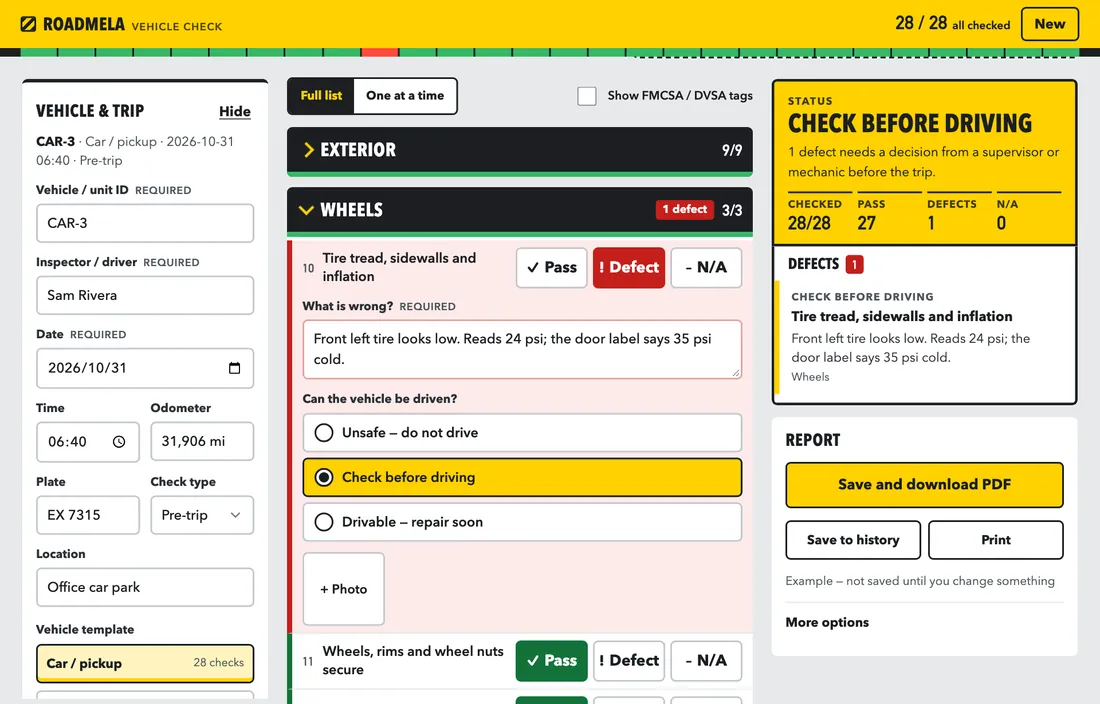Screen dimensions: 1100x704
Task: Click the Odometer input field
Action: pos(202,442)
